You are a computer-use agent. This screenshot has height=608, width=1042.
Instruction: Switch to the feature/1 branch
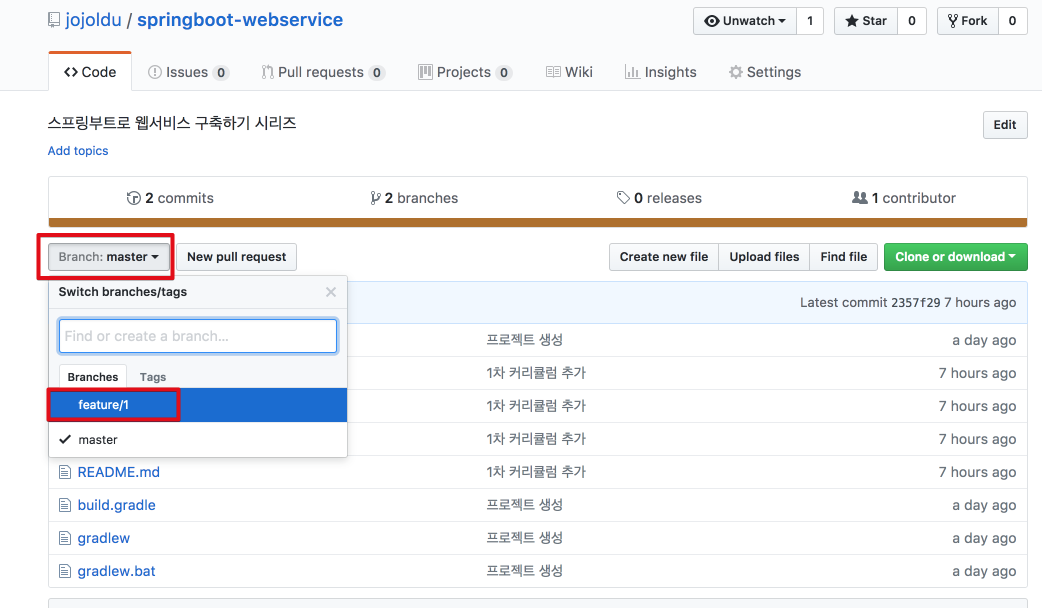pyautogui.click(x=198, y=405)
